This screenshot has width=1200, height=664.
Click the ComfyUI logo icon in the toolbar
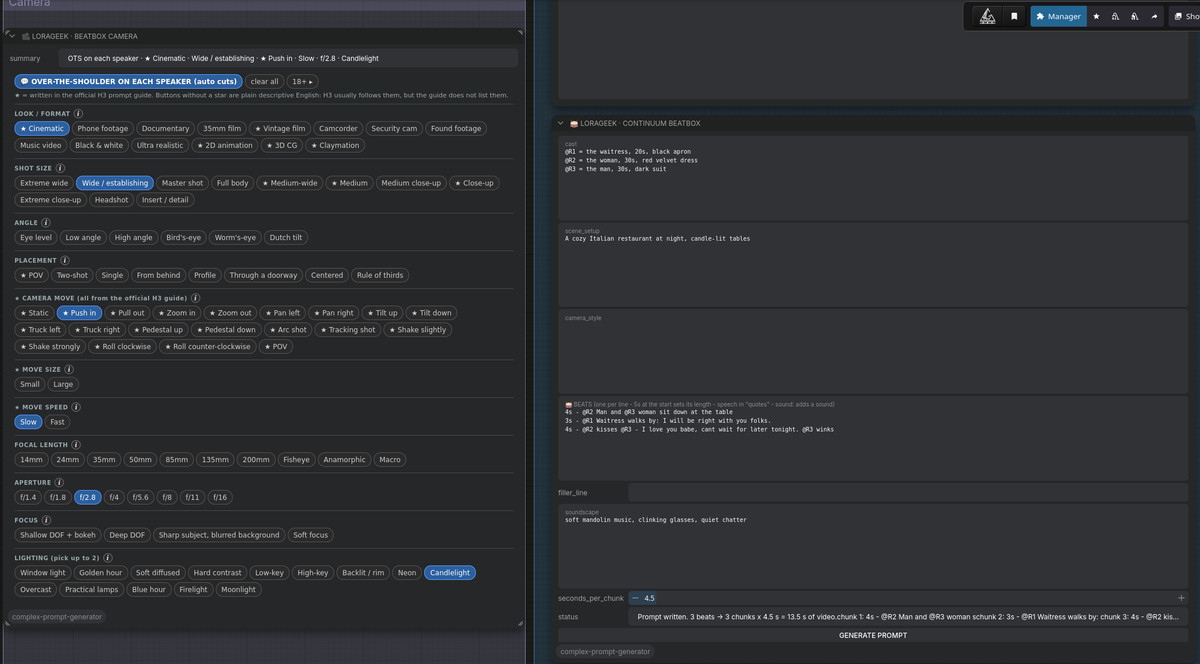pyautogui.click(x=987, y=16)
